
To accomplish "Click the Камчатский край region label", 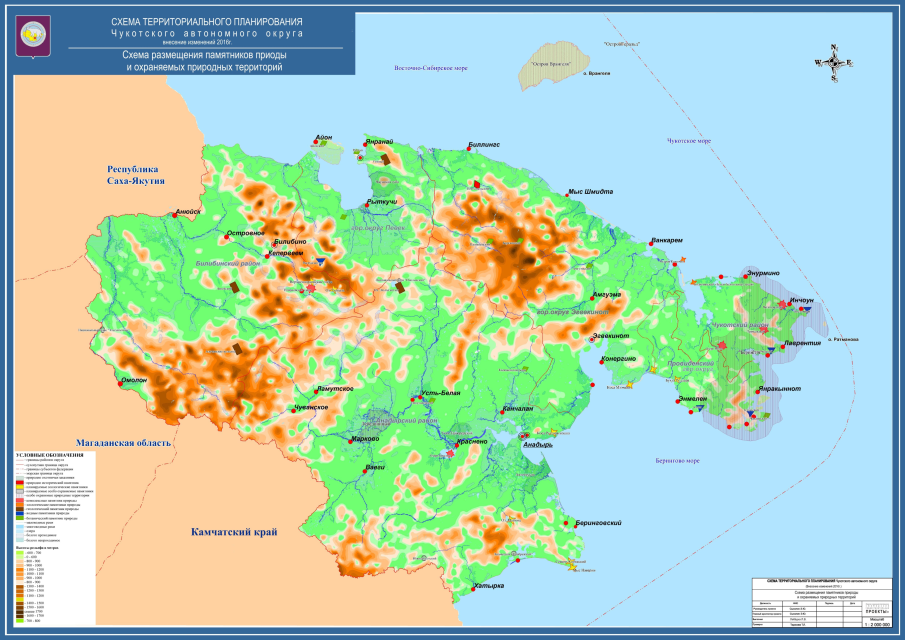I will [x=234, y=533].
